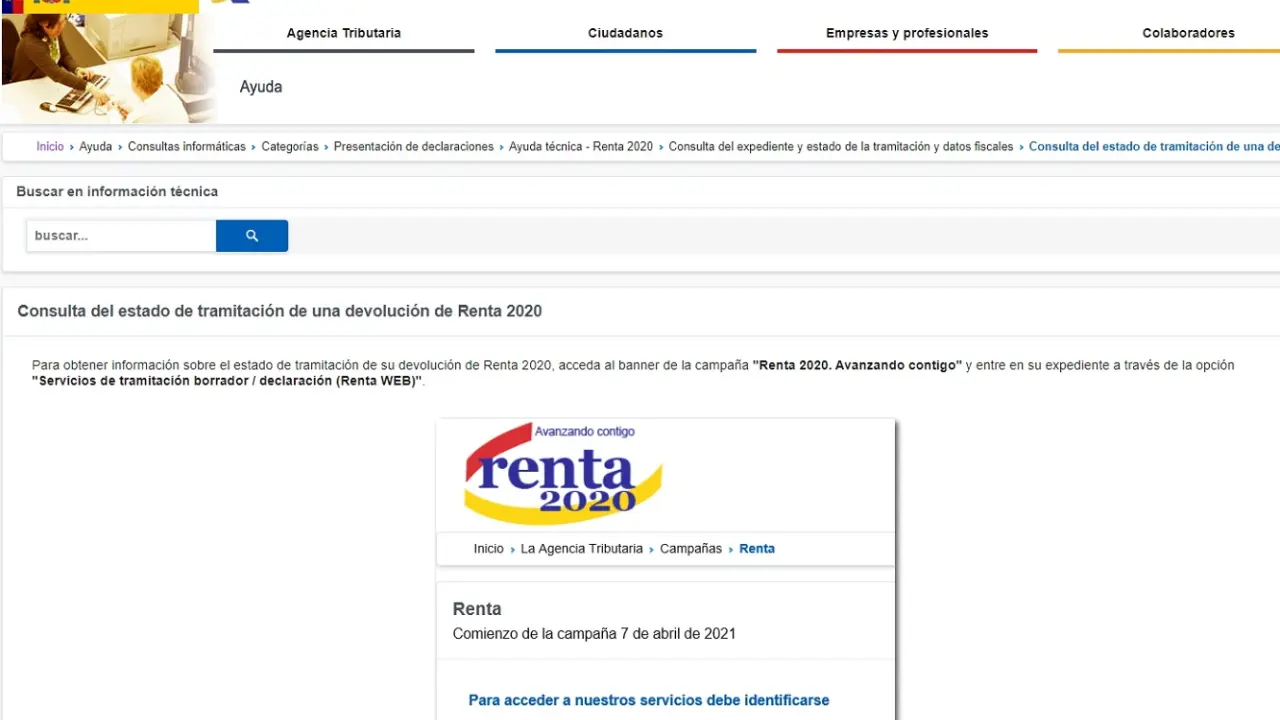Click Renta in the banner breadcrumb
The image size is (1280, 720).
(757, 549)
